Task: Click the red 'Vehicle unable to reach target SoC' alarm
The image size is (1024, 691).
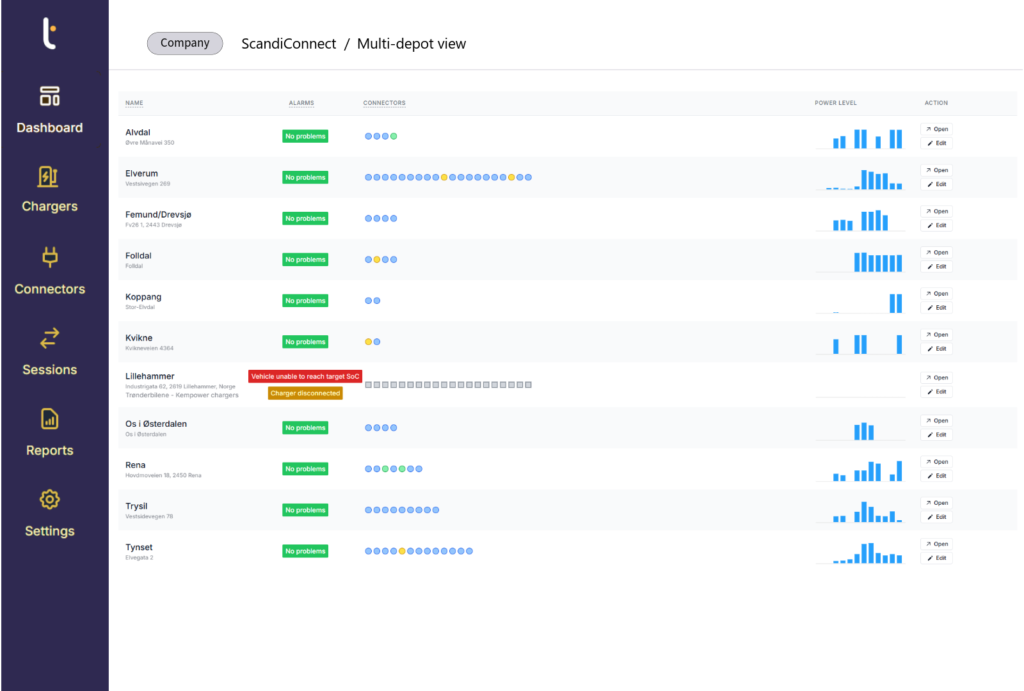Action: tap(305, 376)
